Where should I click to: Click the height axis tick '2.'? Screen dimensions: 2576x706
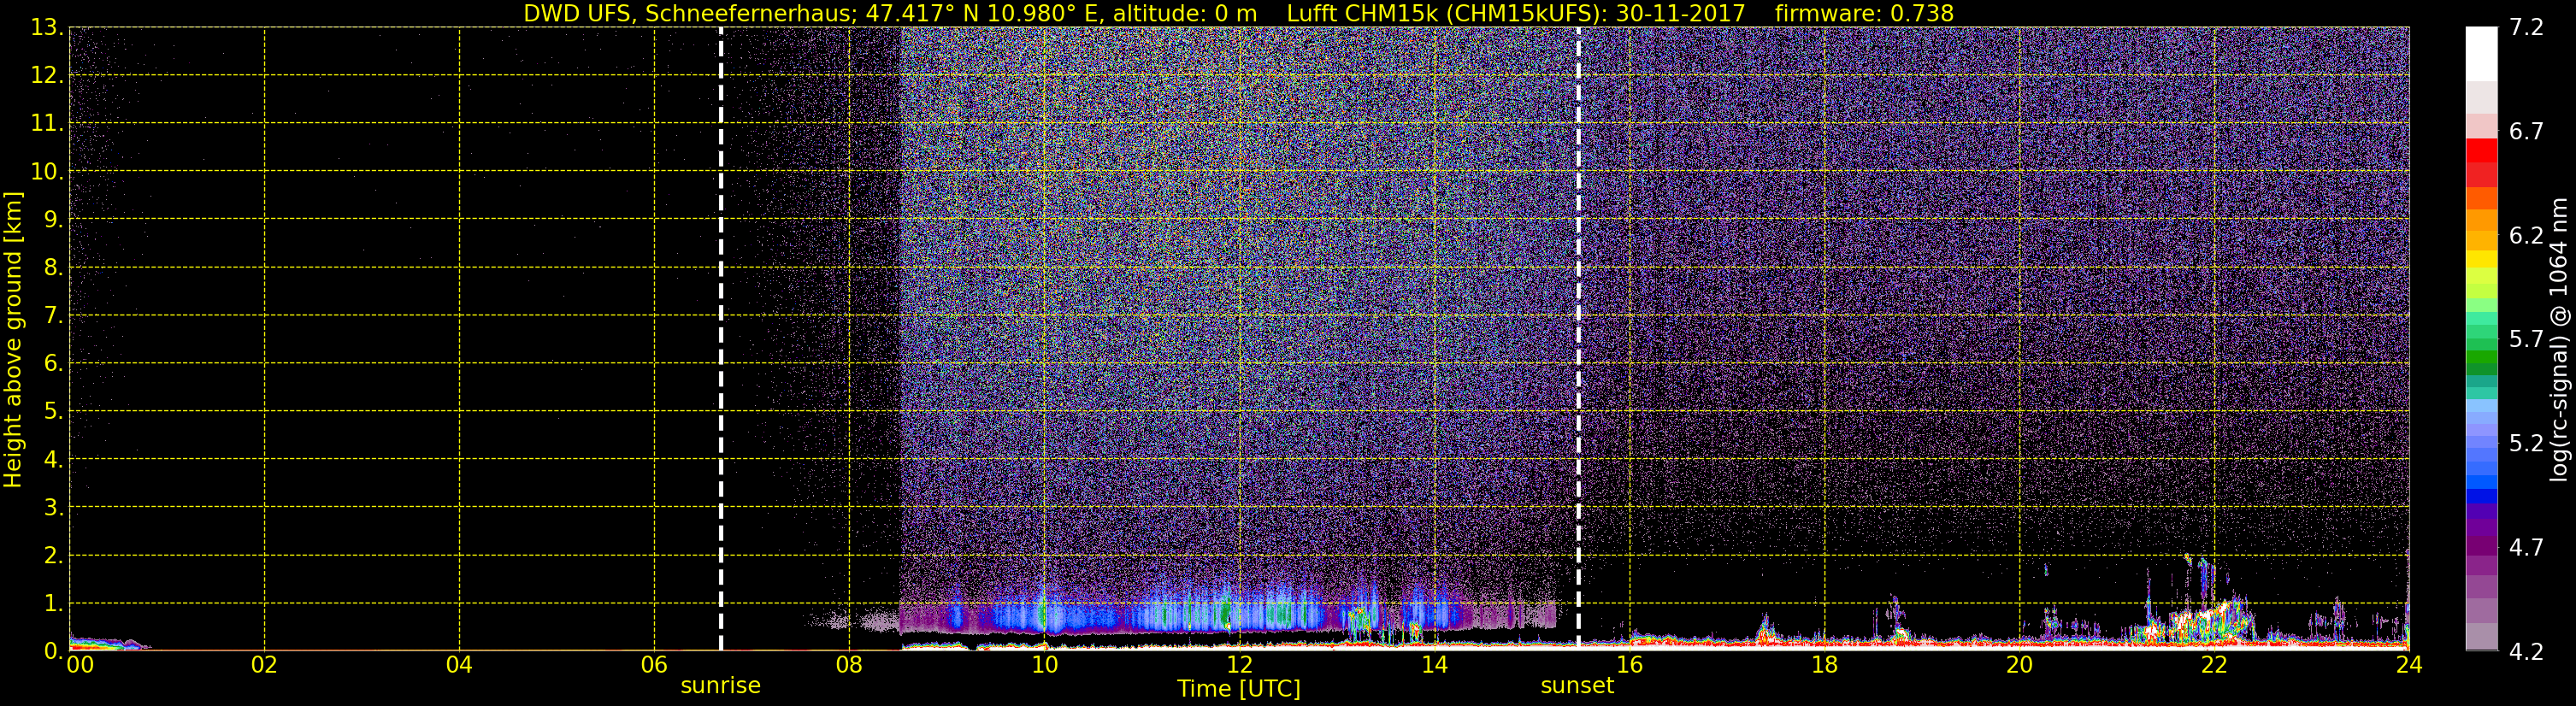[53, 555]
